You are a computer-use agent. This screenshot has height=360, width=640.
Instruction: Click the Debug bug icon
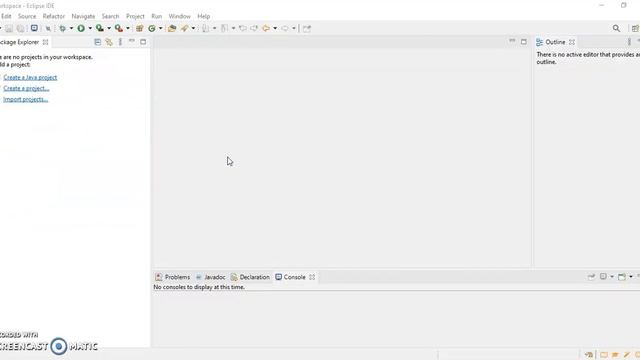62,28
